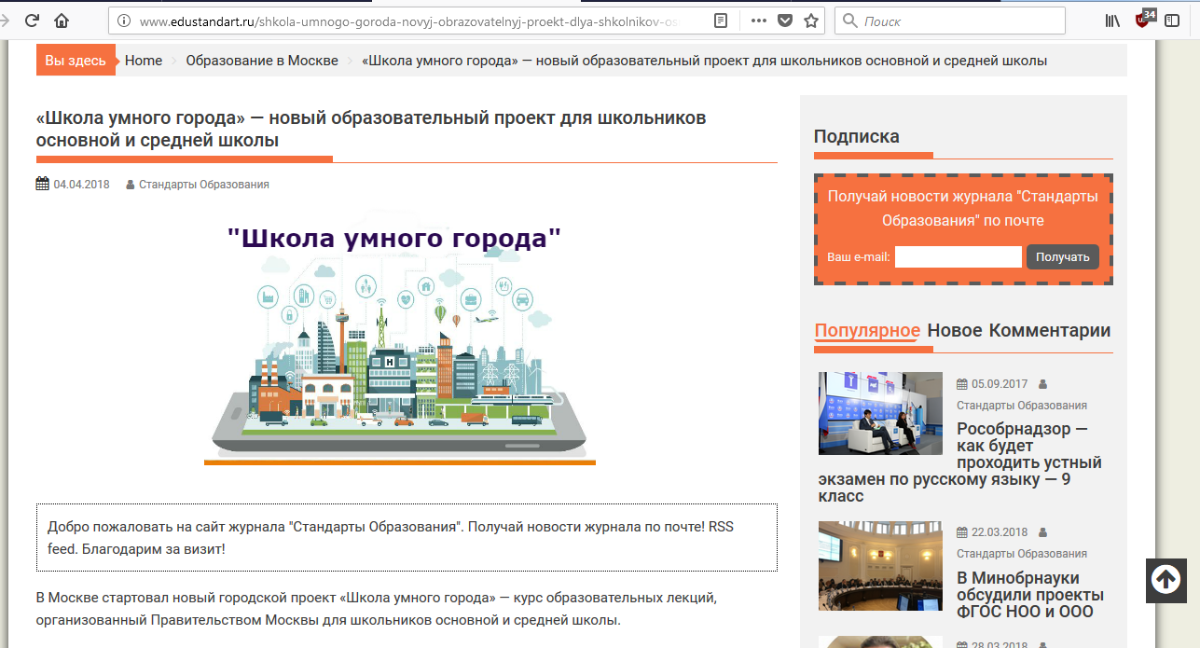Save this page to Pocket

785,20
